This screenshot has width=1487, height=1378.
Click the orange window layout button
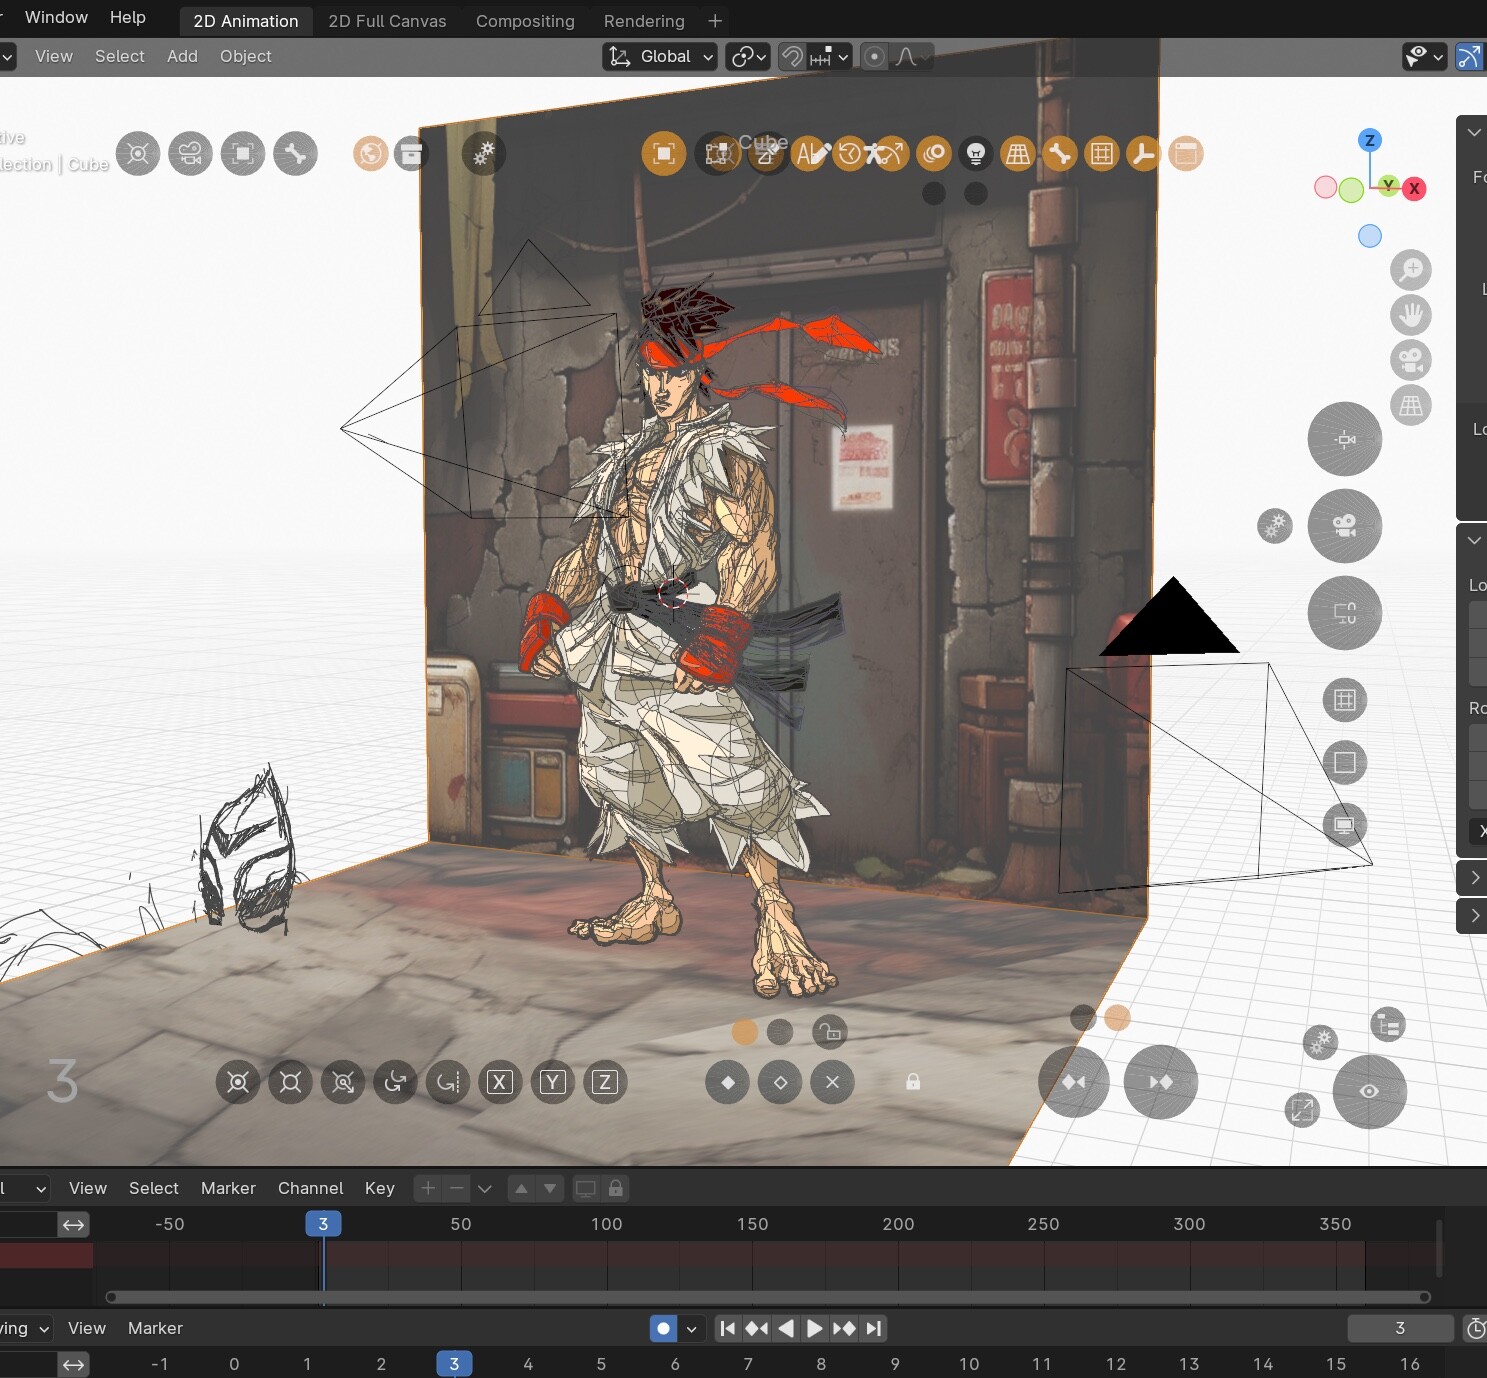(x=1186, y=154)
